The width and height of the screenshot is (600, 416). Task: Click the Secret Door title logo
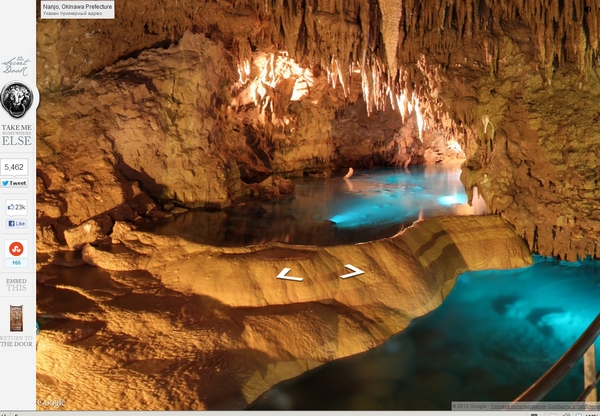[x=16, y=65]
